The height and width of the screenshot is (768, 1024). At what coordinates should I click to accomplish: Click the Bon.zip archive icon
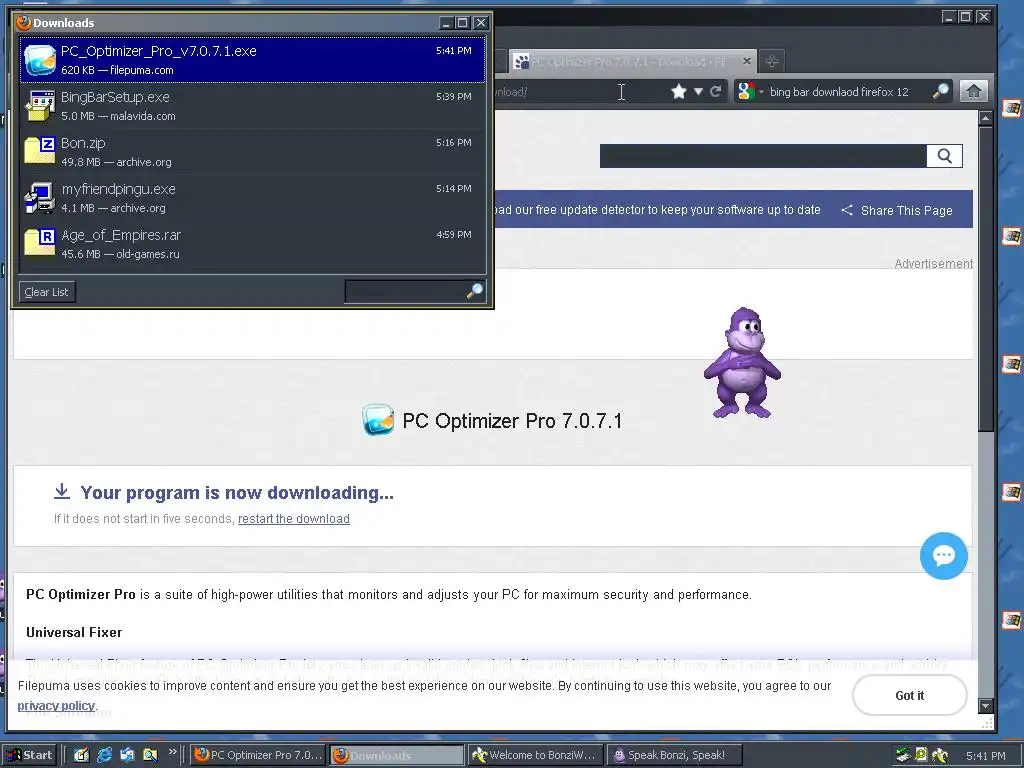pyautogui.click(x=40, y=150)
